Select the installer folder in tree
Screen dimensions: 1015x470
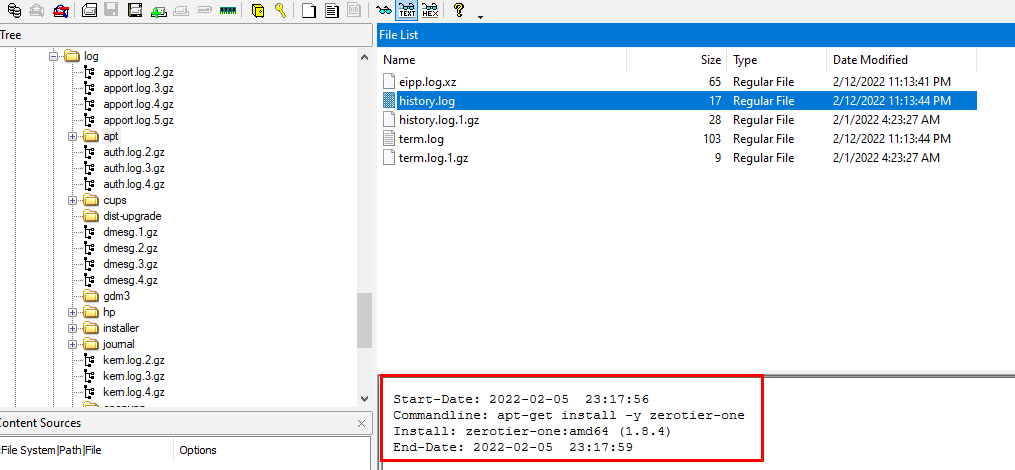pyautogui.click(x=120, y=328)
